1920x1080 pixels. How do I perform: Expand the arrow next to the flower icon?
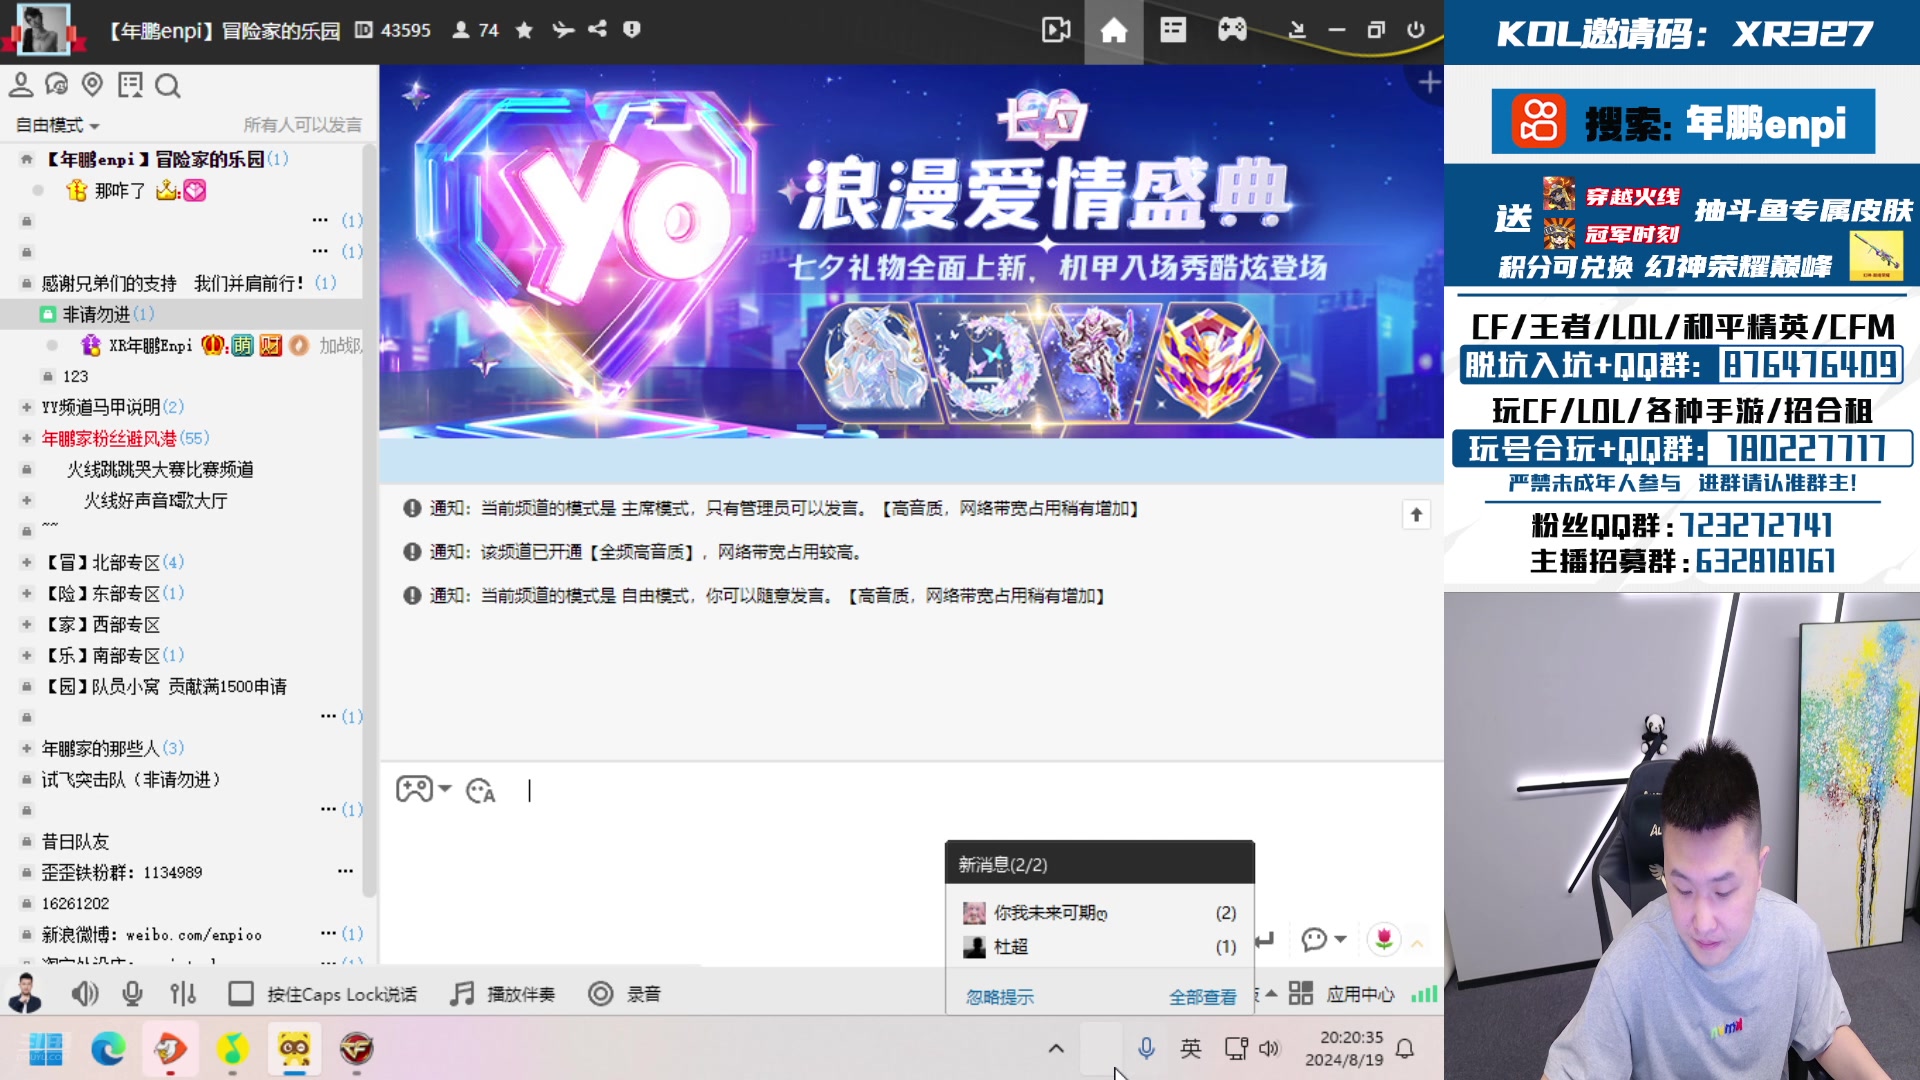pos(1417,942)
